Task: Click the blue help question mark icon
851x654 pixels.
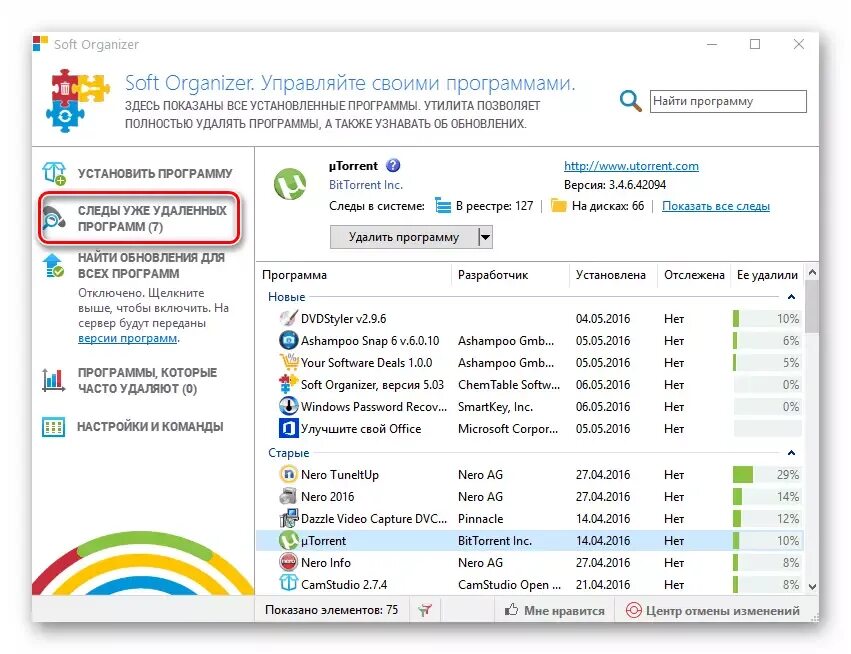Action: click(x=393, y=166)
